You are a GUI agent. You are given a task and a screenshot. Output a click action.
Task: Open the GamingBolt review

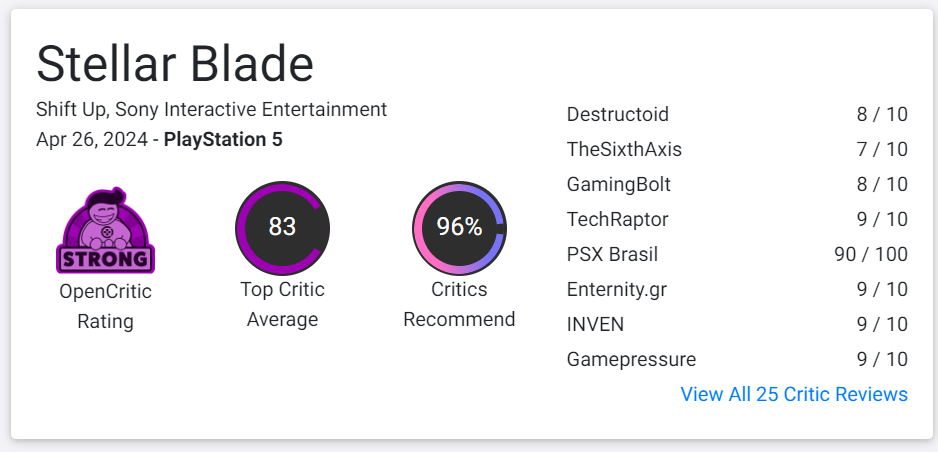pos(618,184)
